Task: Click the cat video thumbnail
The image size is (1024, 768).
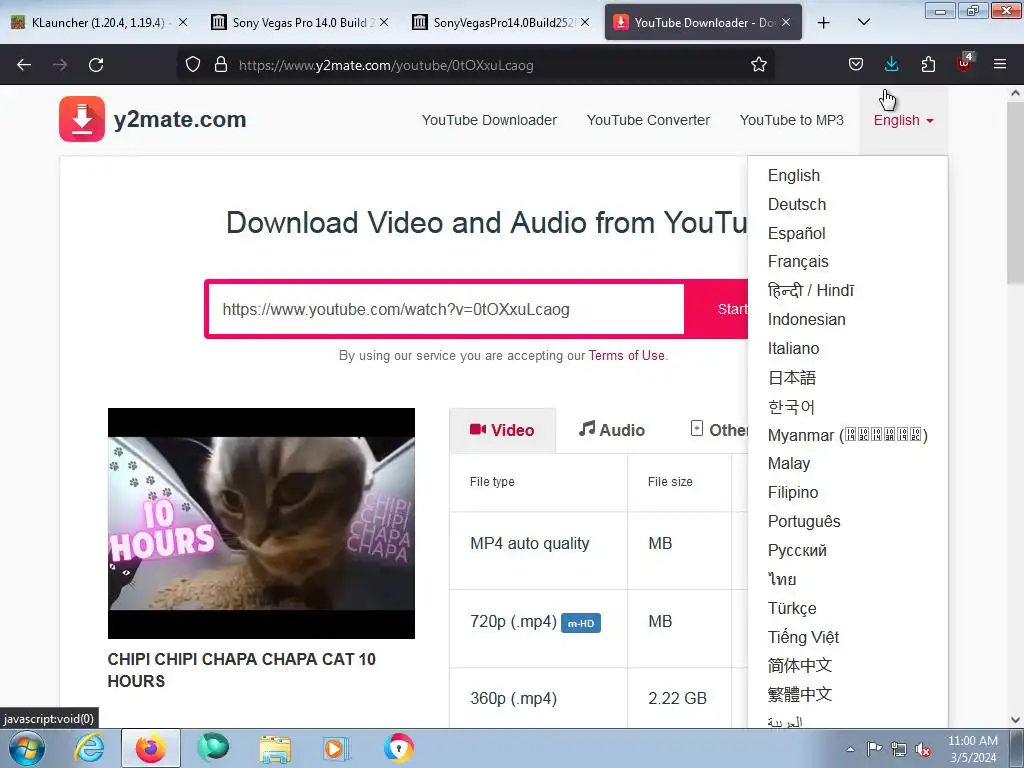Action: click(x=261, y=523)
